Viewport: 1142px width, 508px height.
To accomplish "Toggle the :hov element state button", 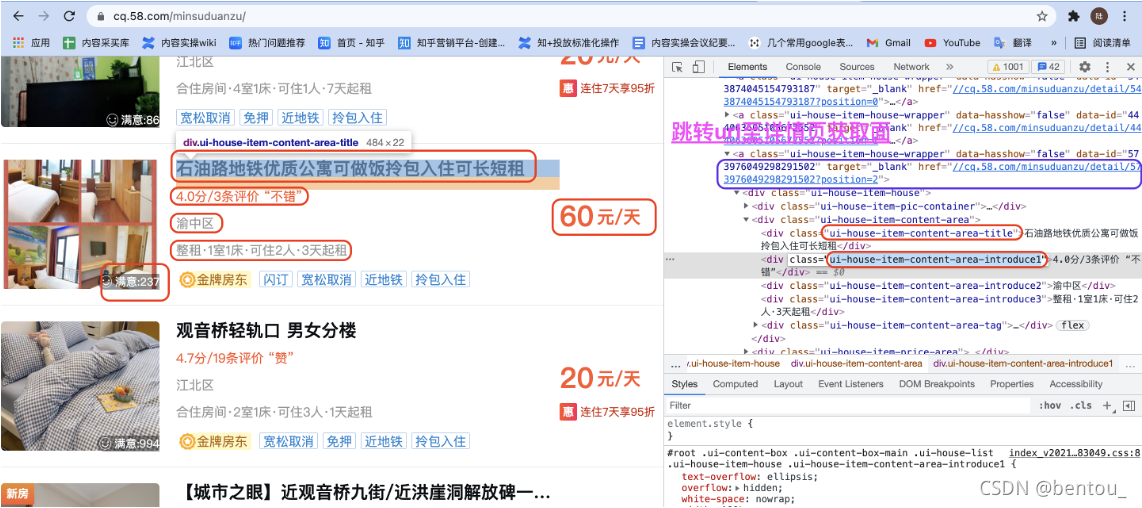I will point(1050,405).
